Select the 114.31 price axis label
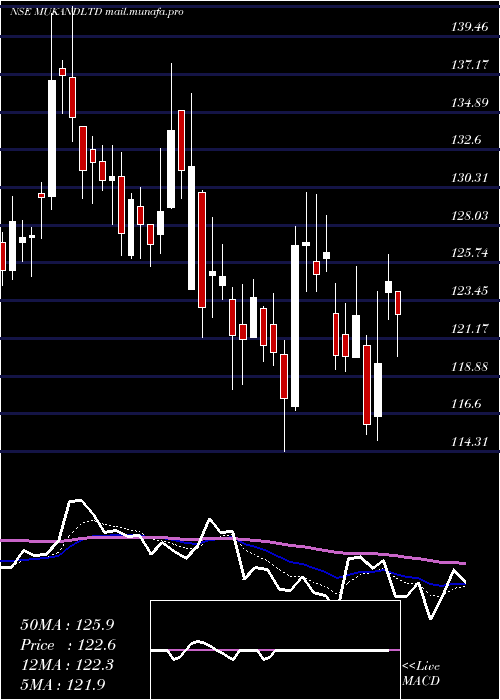The image size is (500, 700). click(x=470, y=442)
